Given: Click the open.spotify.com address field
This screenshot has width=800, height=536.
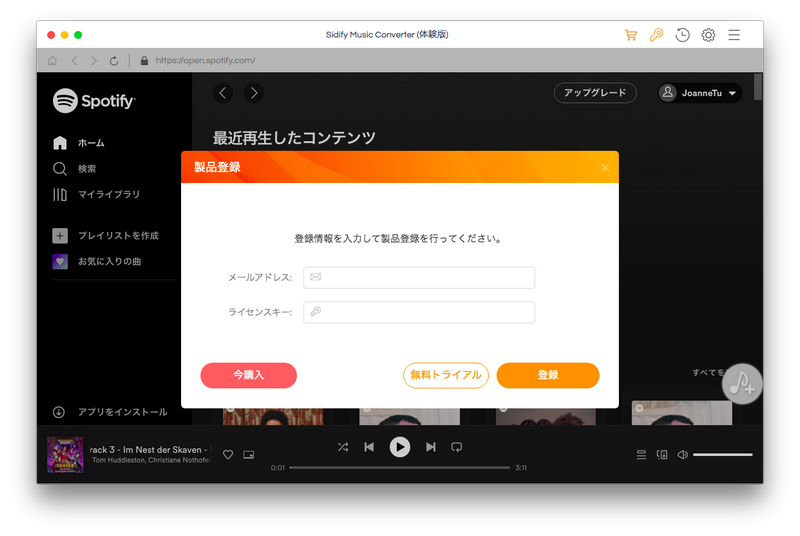Looking at the screenshot, I should coord(206,60).
